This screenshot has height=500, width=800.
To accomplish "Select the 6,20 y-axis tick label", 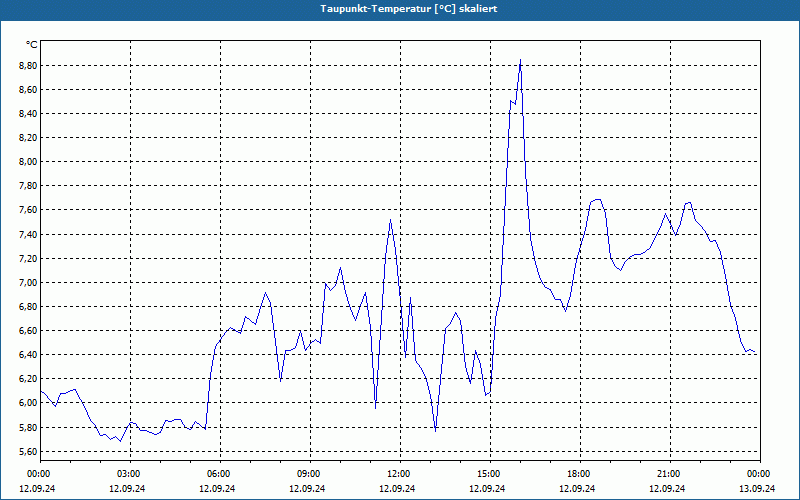I will [28, 379].
